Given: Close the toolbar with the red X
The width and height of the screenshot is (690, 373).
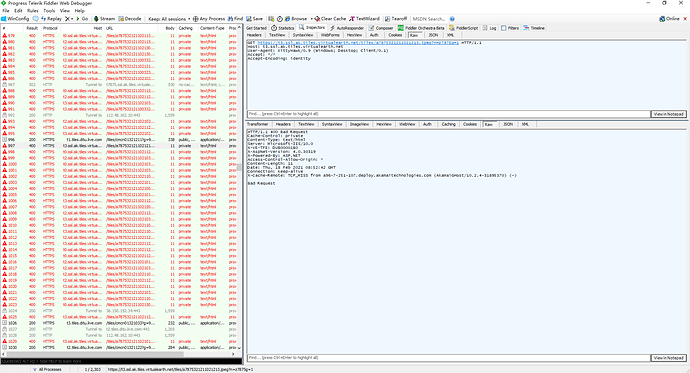Looking at the screenshot, I should pos(685,19).
